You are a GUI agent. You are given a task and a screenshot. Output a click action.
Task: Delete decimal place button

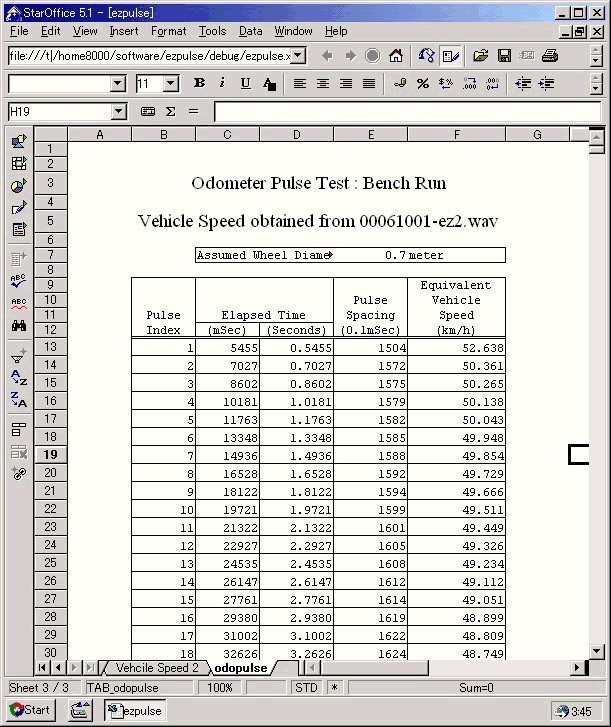pos(492,83)
